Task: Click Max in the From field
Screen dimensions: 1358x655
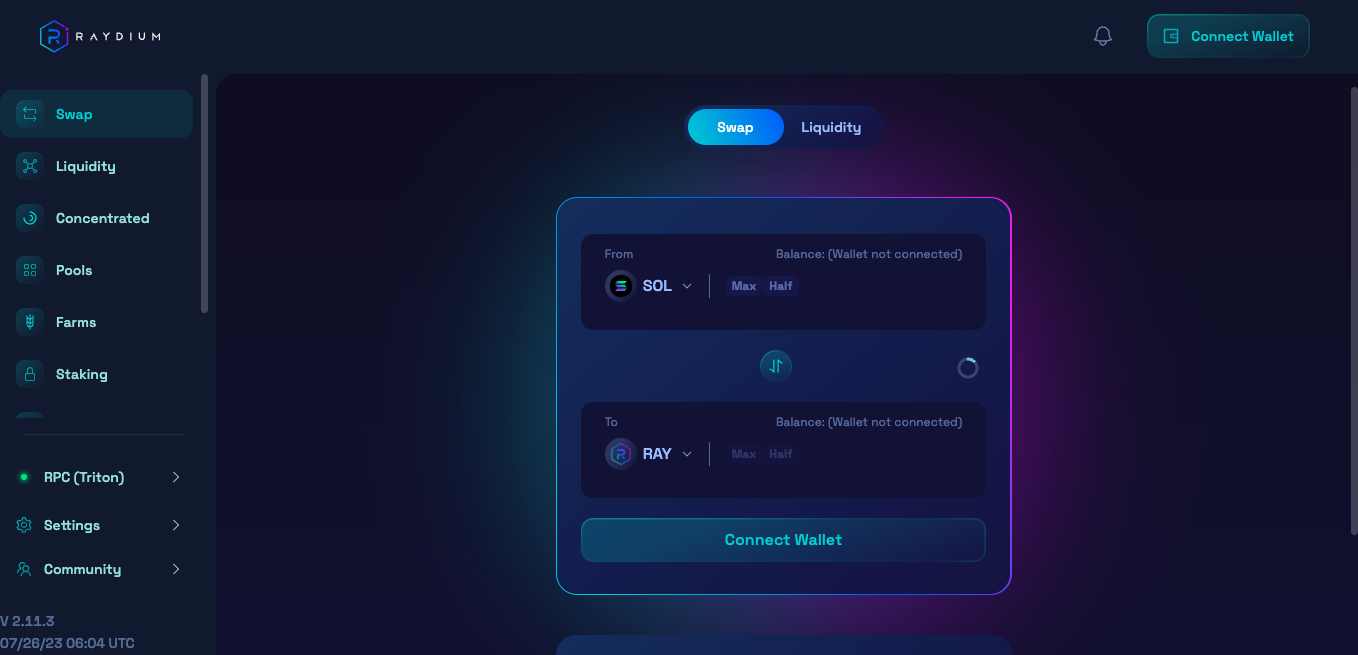Action: coord(744,286)
